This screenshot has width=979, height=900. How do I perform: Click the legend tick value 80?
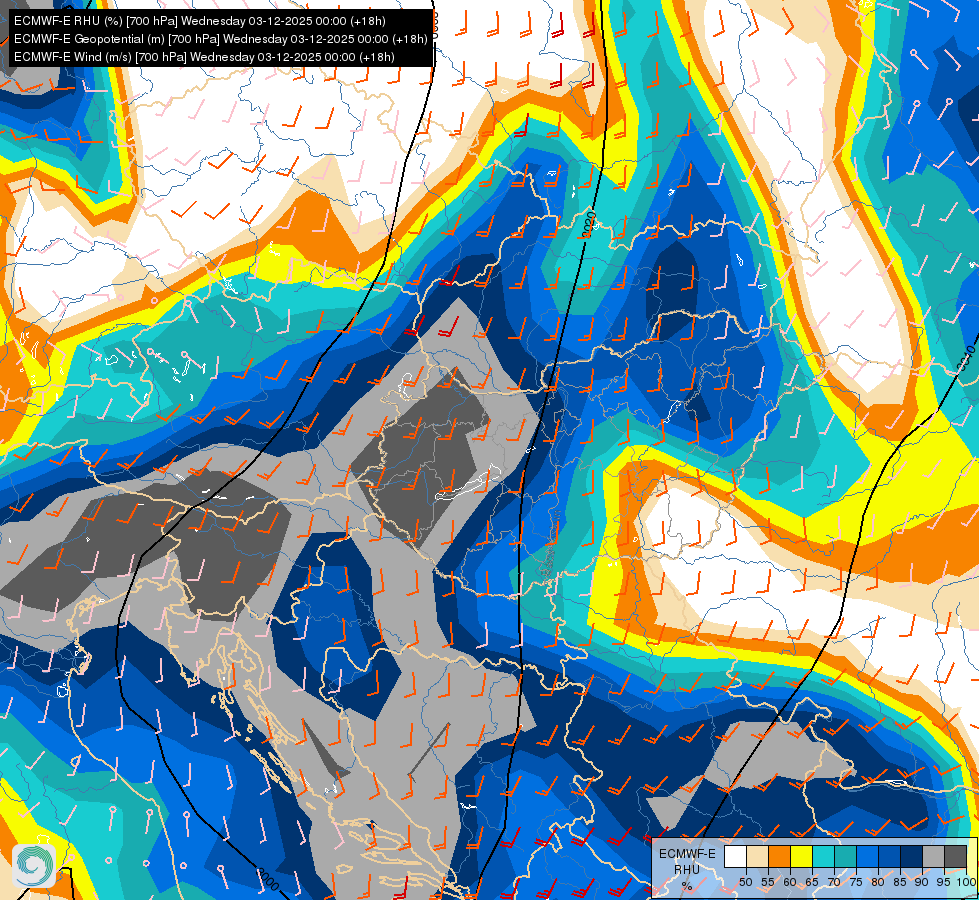click(878, 882)
